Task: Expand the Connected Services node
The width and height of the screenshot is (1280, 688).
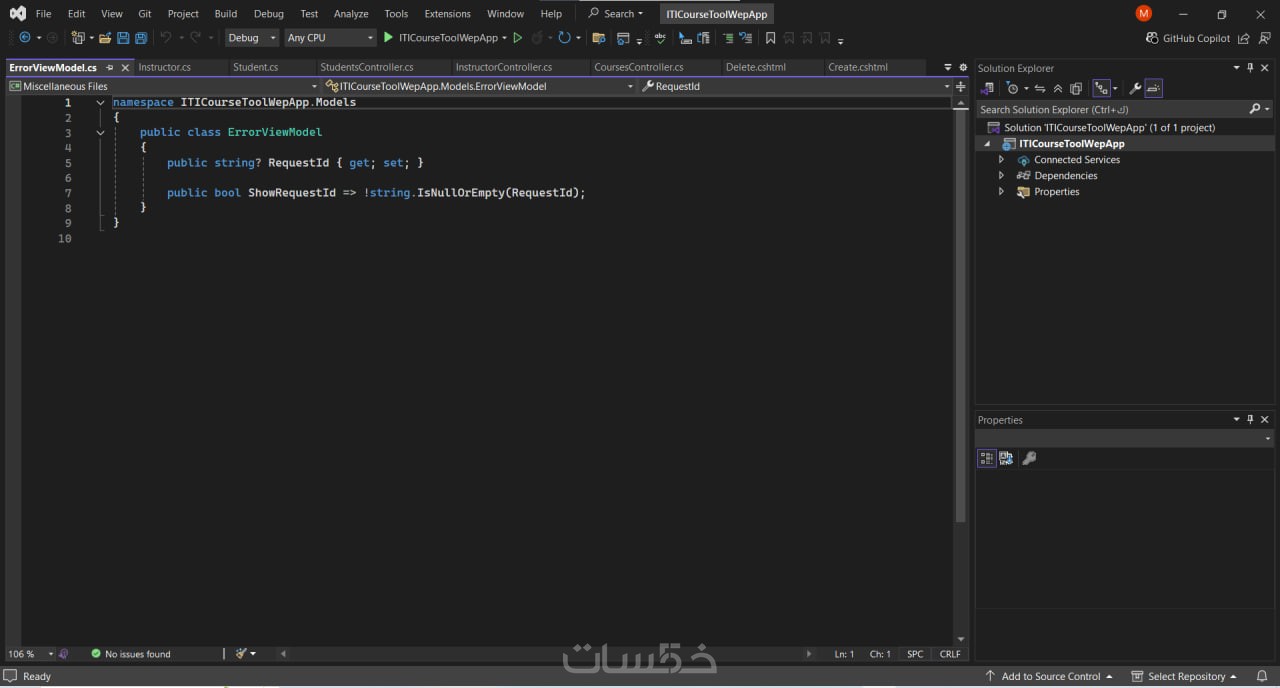Action: pyautogui.click(x=1001, y=160)
